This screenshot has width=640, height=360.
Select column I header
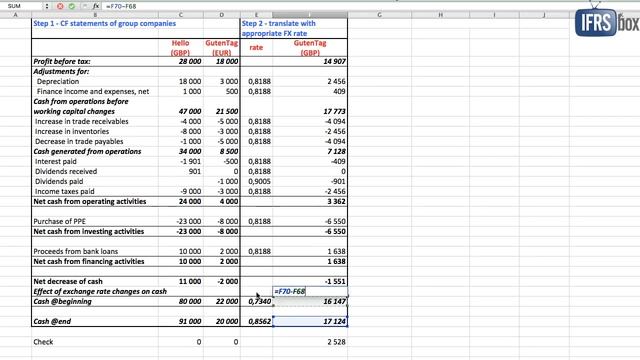494,15
